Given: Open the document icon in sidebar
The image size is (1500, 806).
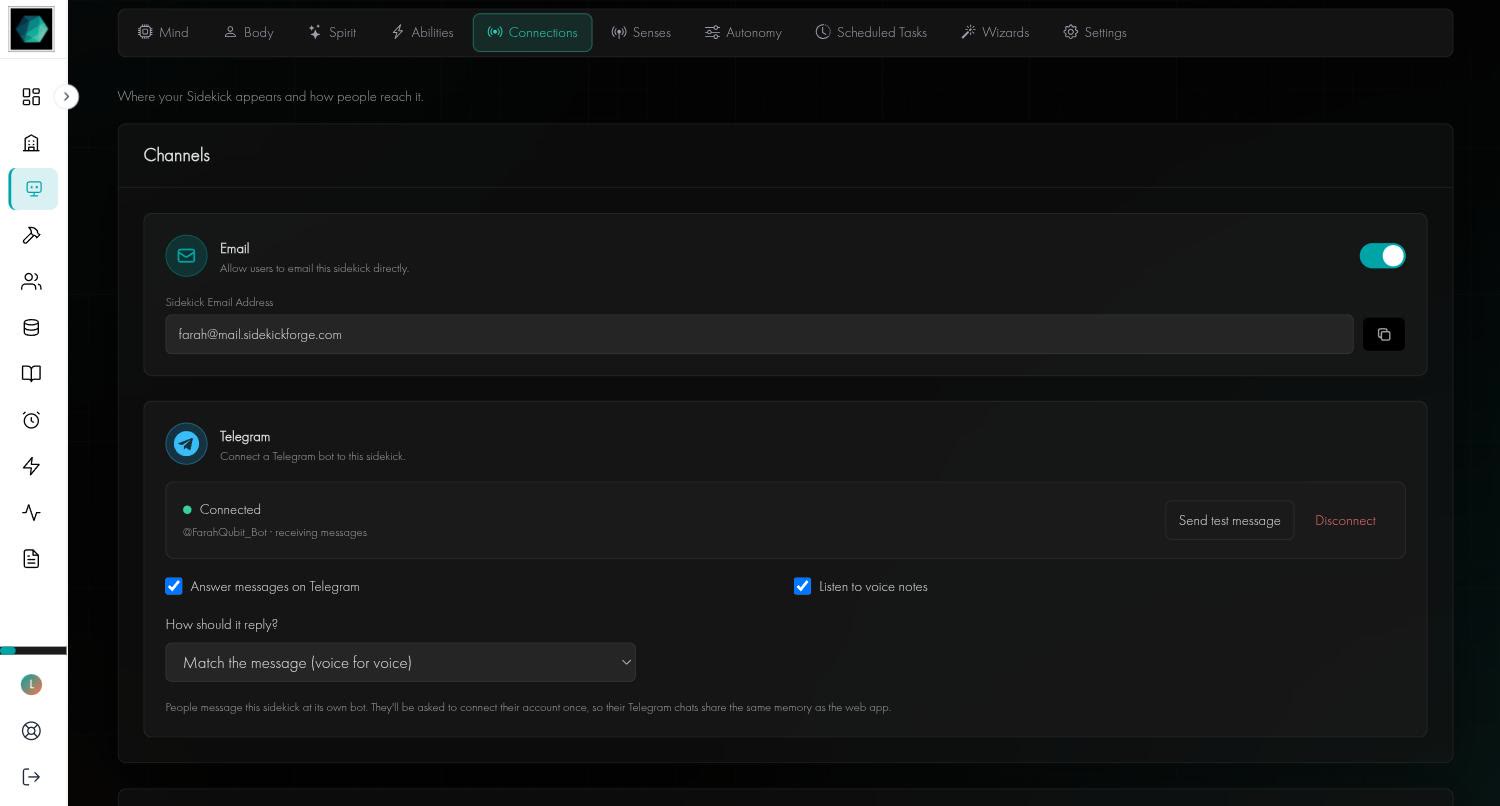Looking at the screenshot, I should [x=31, y=559].
